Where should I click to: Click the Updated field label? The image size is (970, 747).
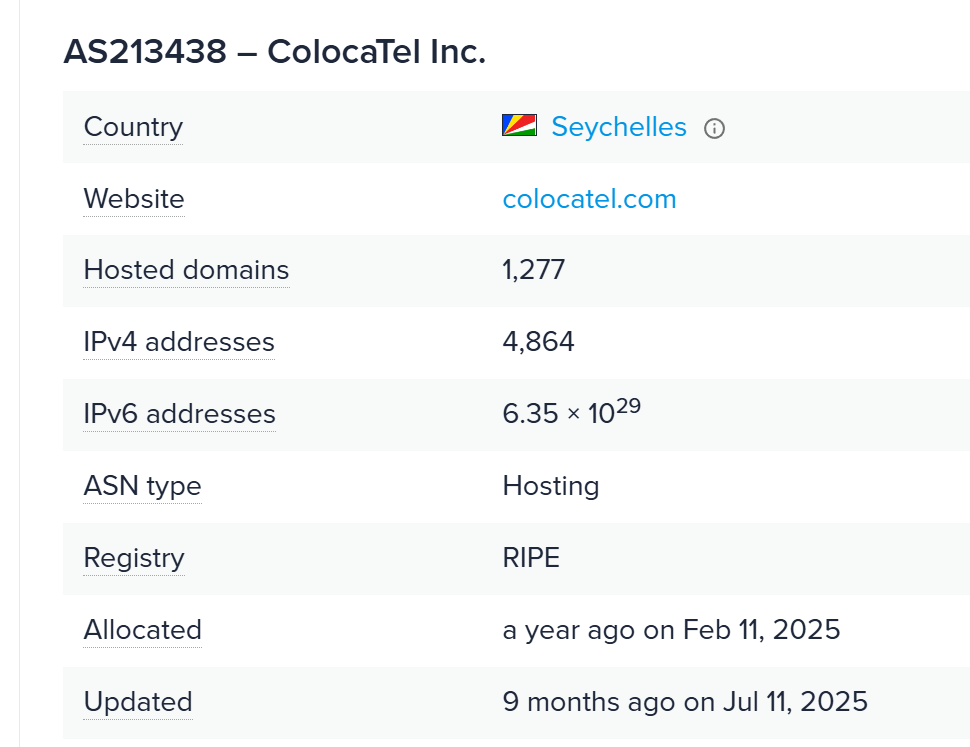138,702
